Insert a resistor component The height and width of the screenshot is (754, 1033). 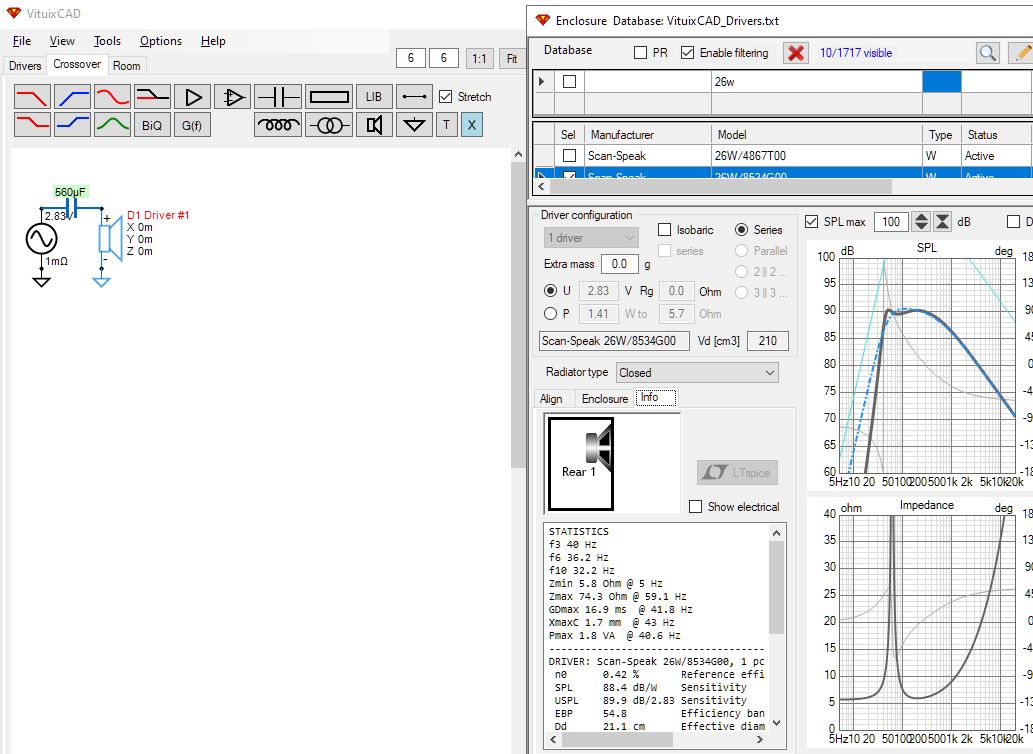pyautogui.click(x=329, y=97)
